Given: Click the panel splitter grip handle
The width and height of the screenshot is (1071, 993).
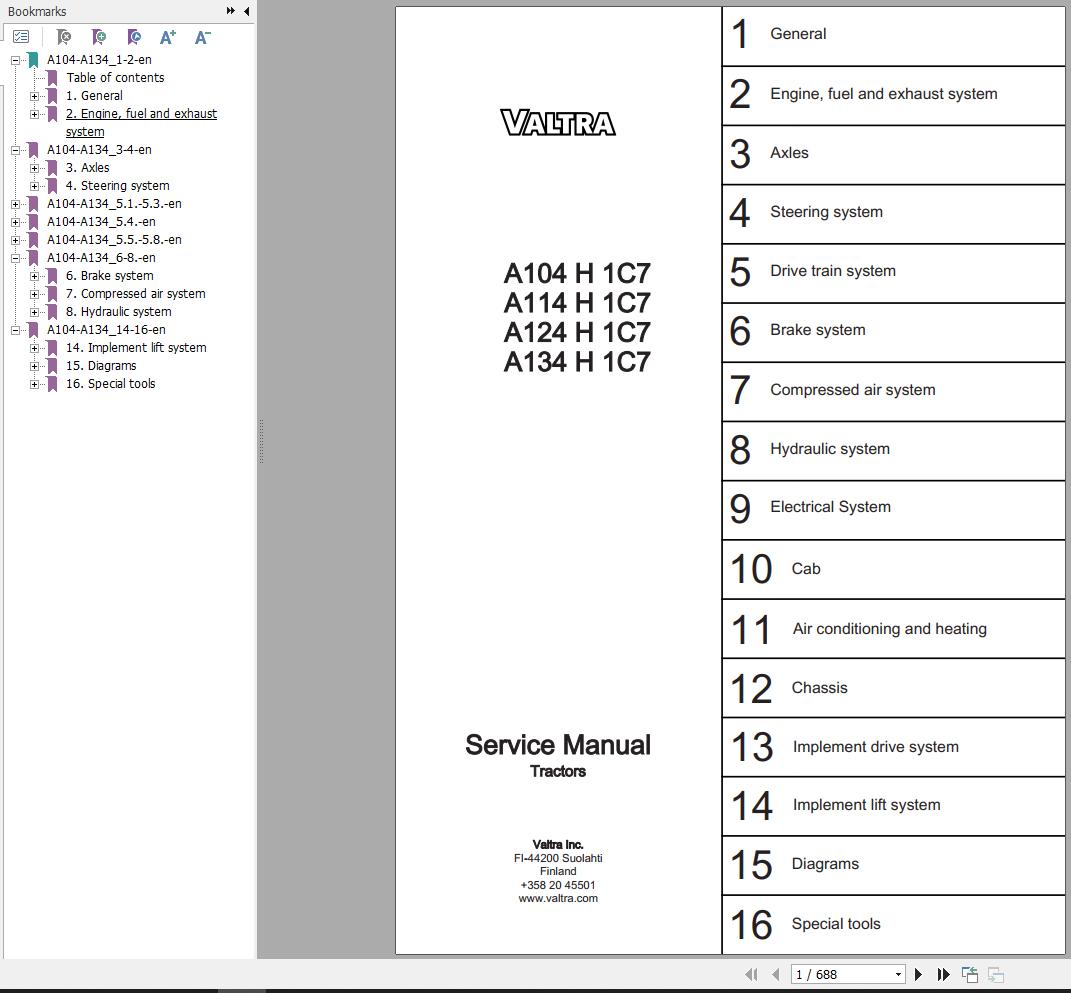Looking at the screenshot, I should point(261,441).
